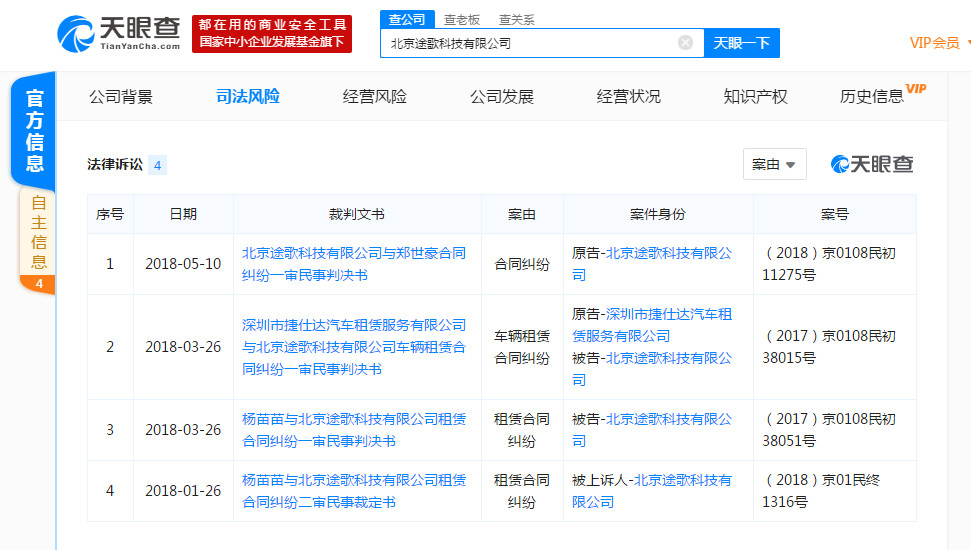Open the 知识产权 section tab
This screenshot has height=550, width=971.
coord(755,97)
